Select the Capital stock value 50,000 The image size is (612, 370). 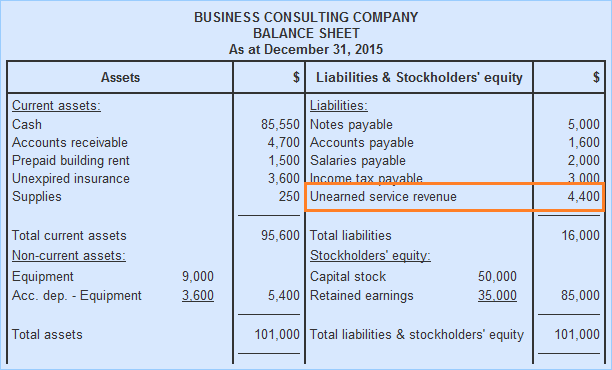(x=497, y=276)
